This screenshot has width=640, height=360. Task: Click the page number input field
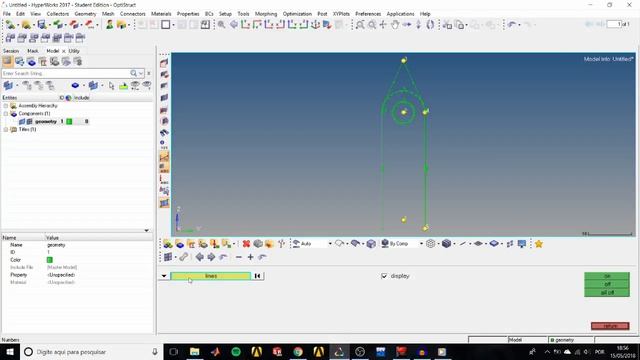tap(613, 24)
